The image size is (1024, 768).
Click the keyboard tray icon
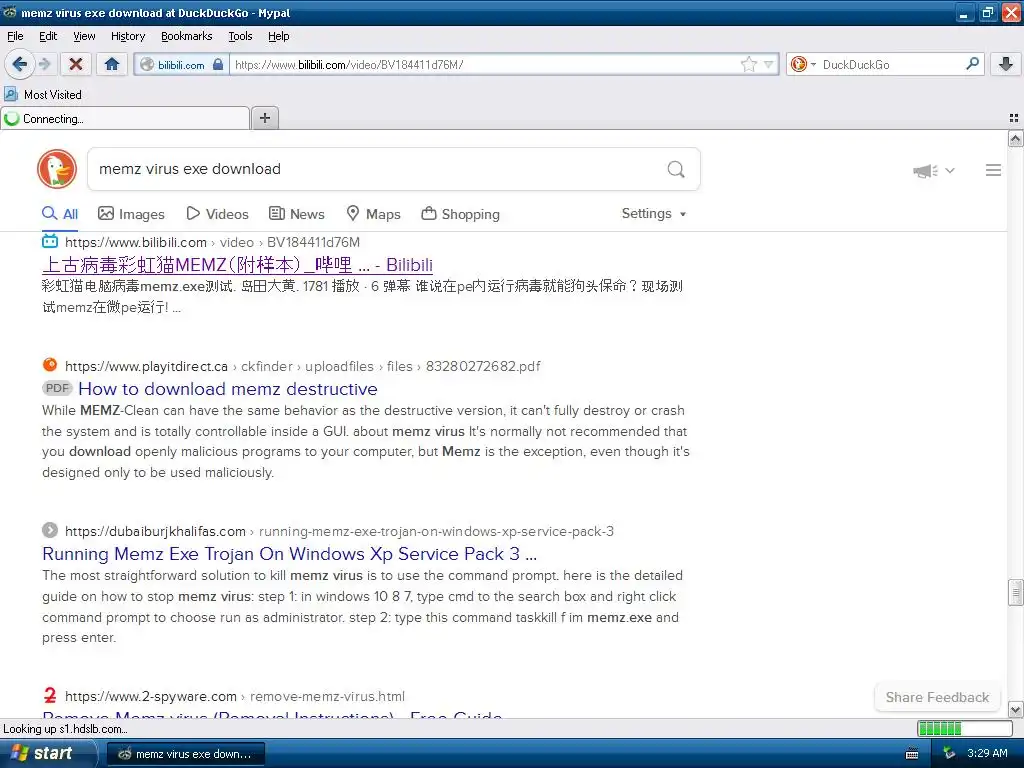pyautogui.click(x=912, y=754)
